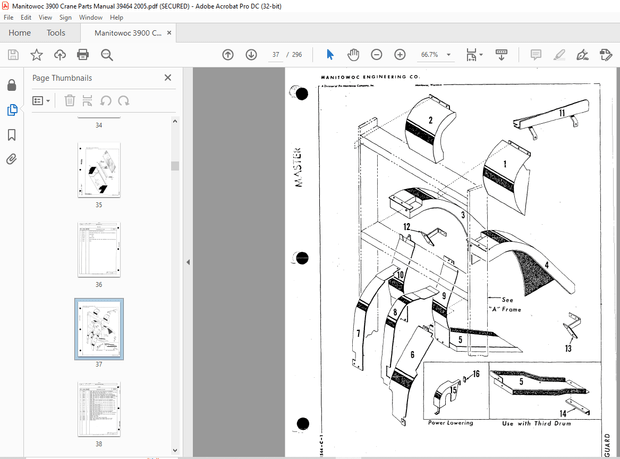This screenshot has width=620, height=459.
Task: Zoom in with the plus button
Action: coord(400,55)
